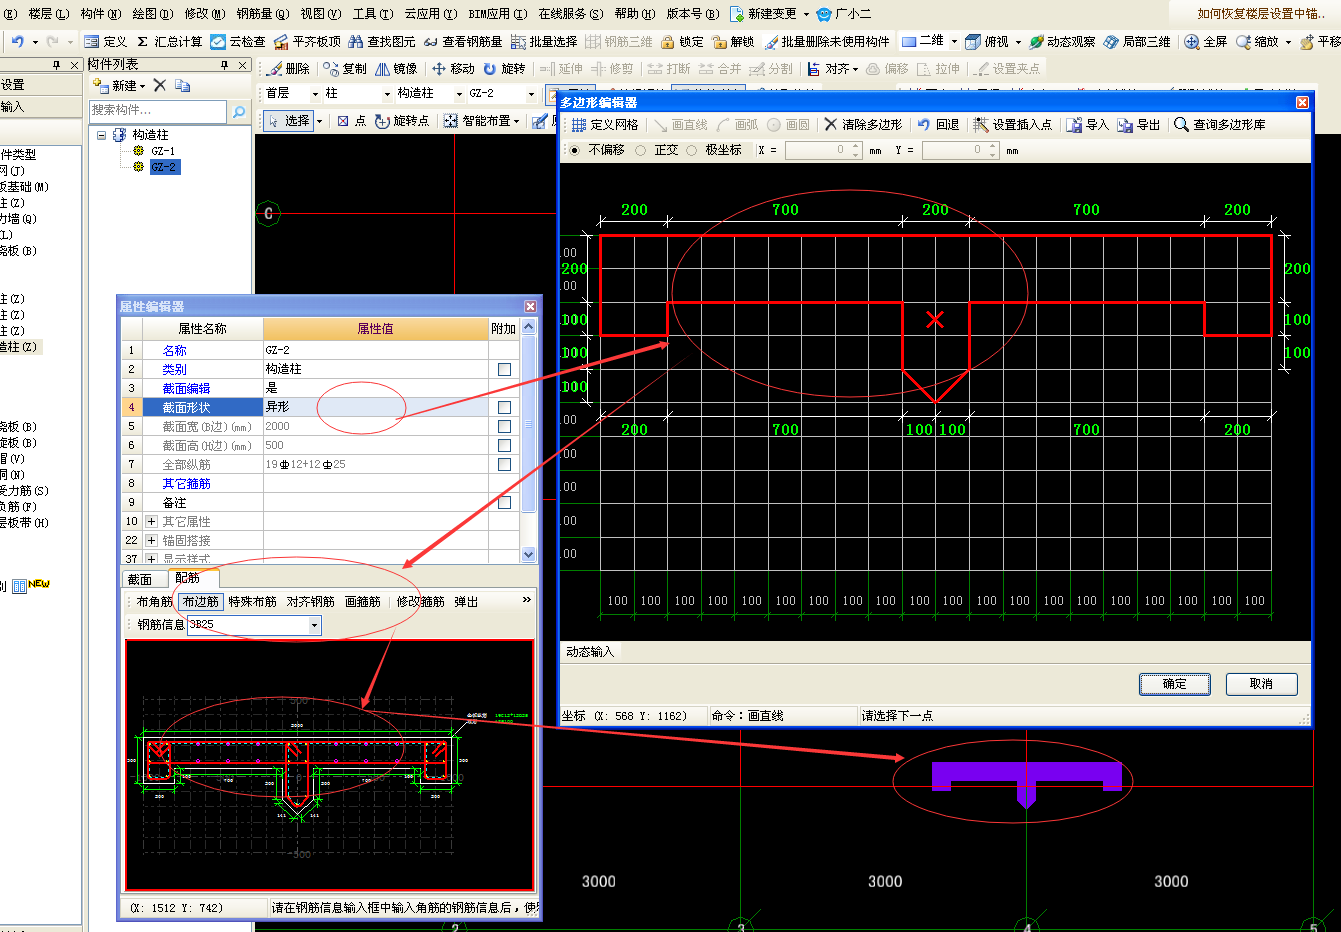
Task: Open the 查找图元 find tool
Action: click(x=381, y=41)
